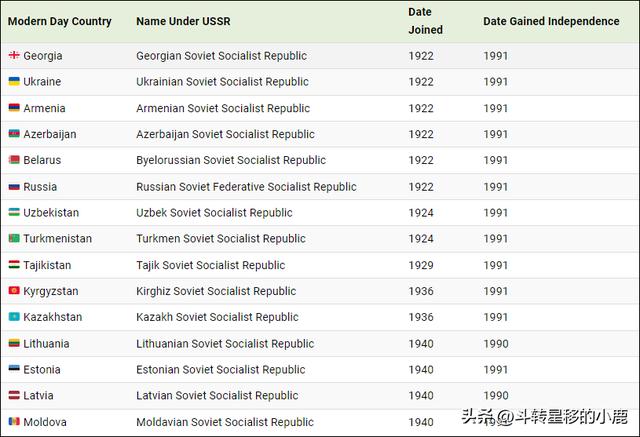Click the Date Gained Independence header
Viewport: 640px width, 437px height.
coord(551,21)
